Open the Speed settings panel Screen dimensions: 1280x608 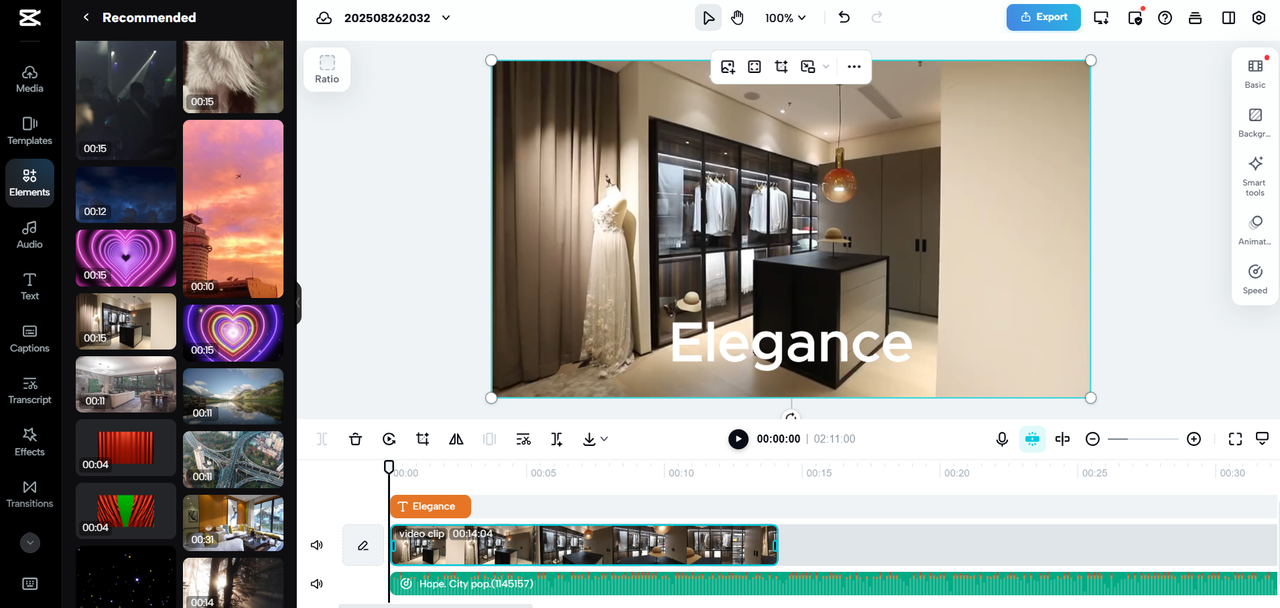1255,278
